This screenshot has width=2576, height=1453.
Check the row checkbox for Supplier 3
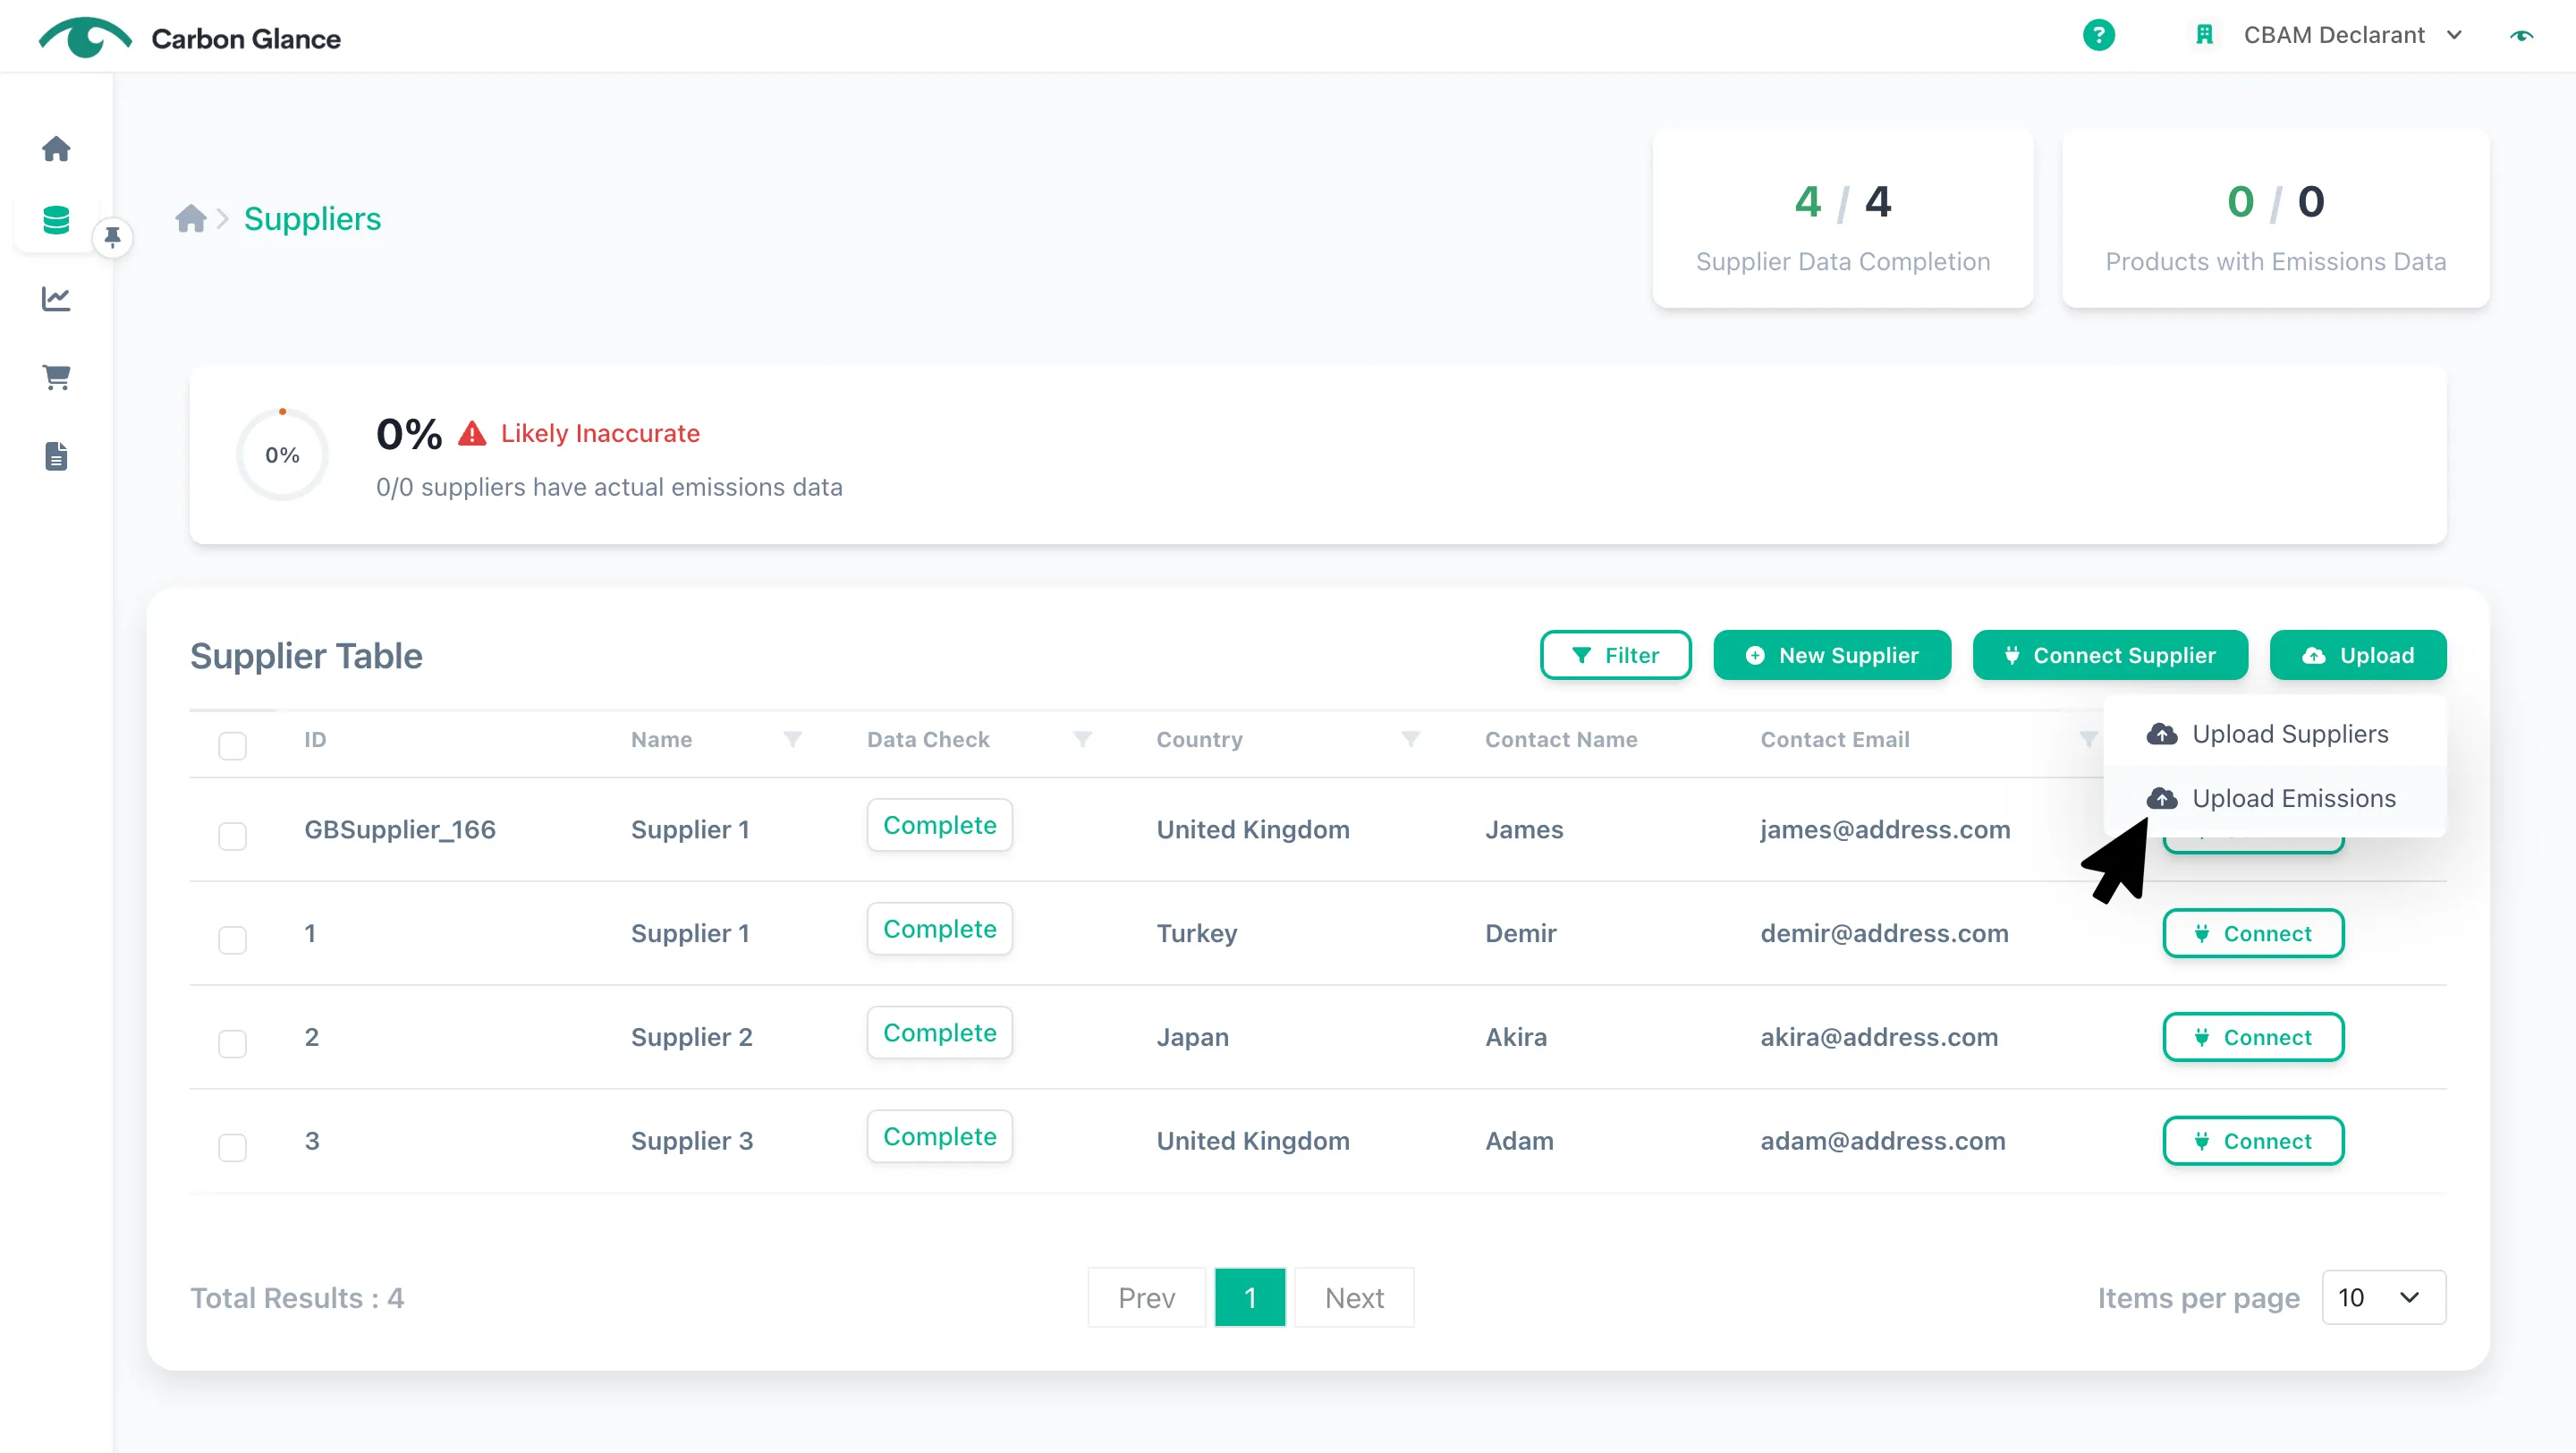pos(232,1148)
